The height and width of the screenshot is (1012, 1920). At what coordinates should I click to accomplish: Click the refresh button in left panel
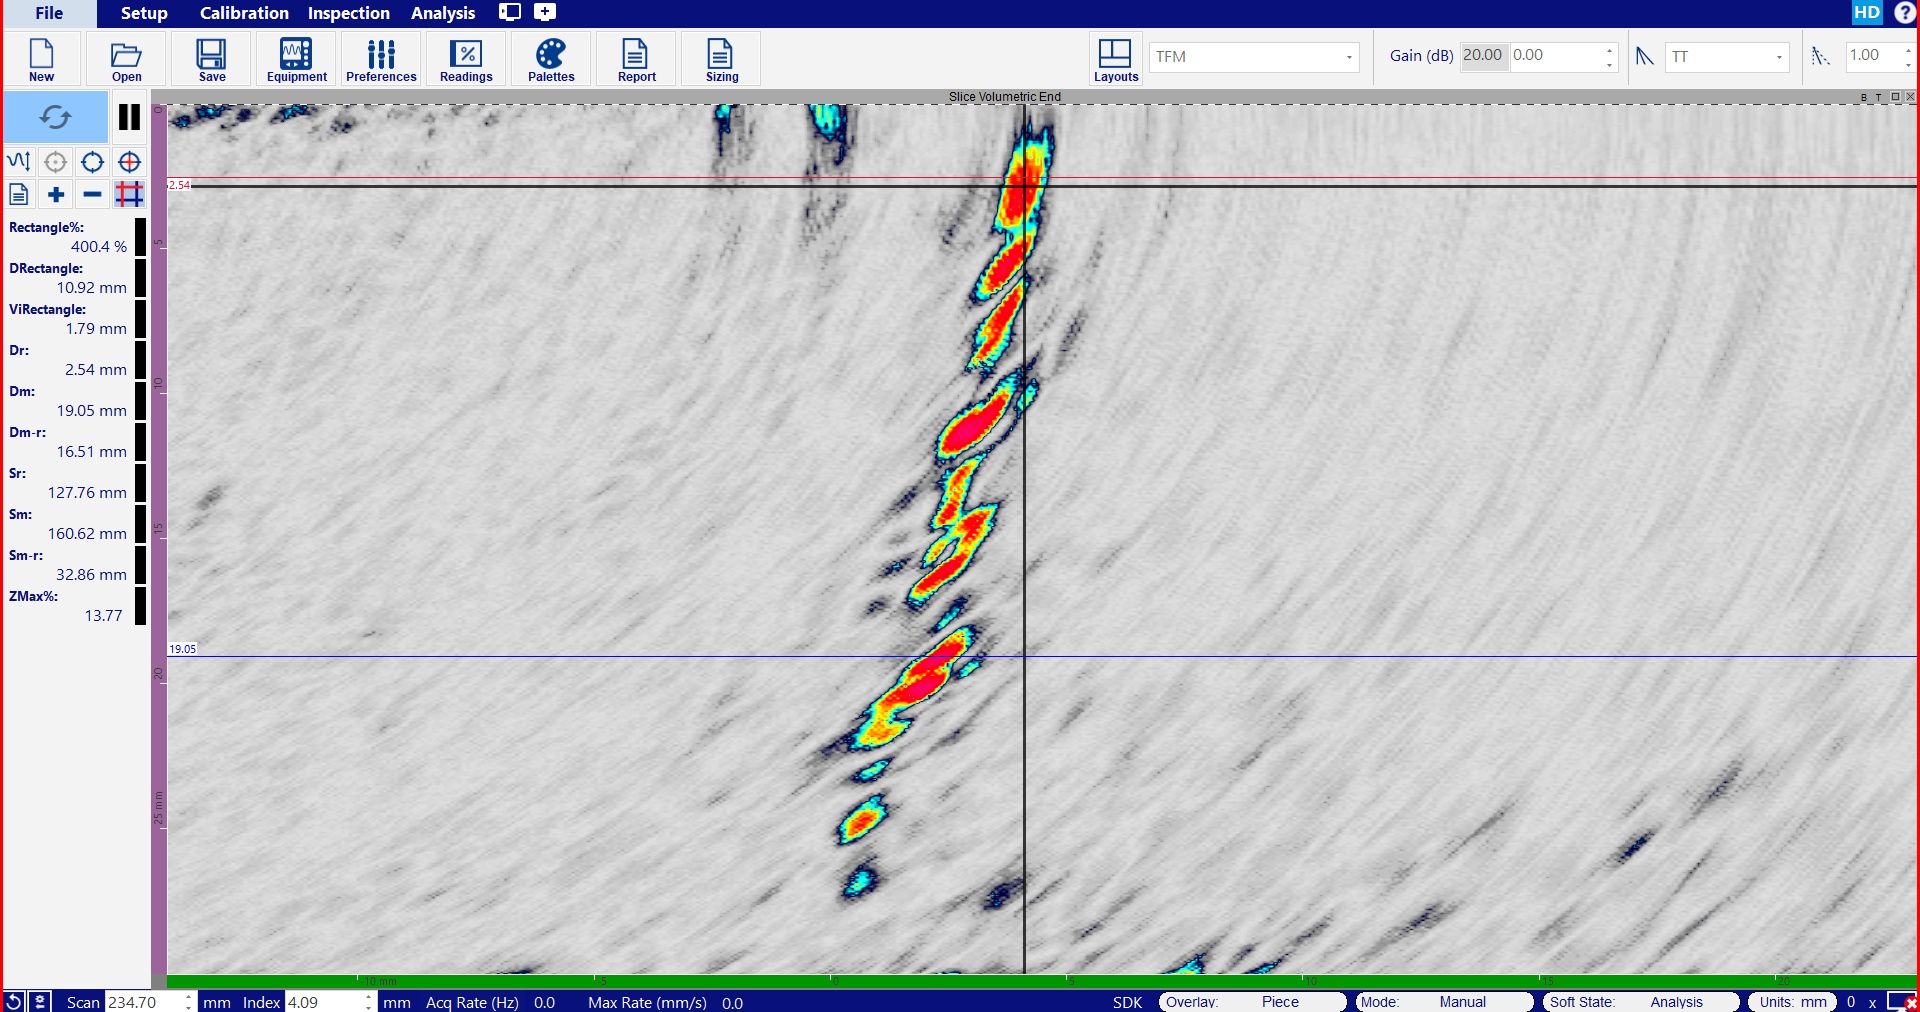(x=56, y=117)
